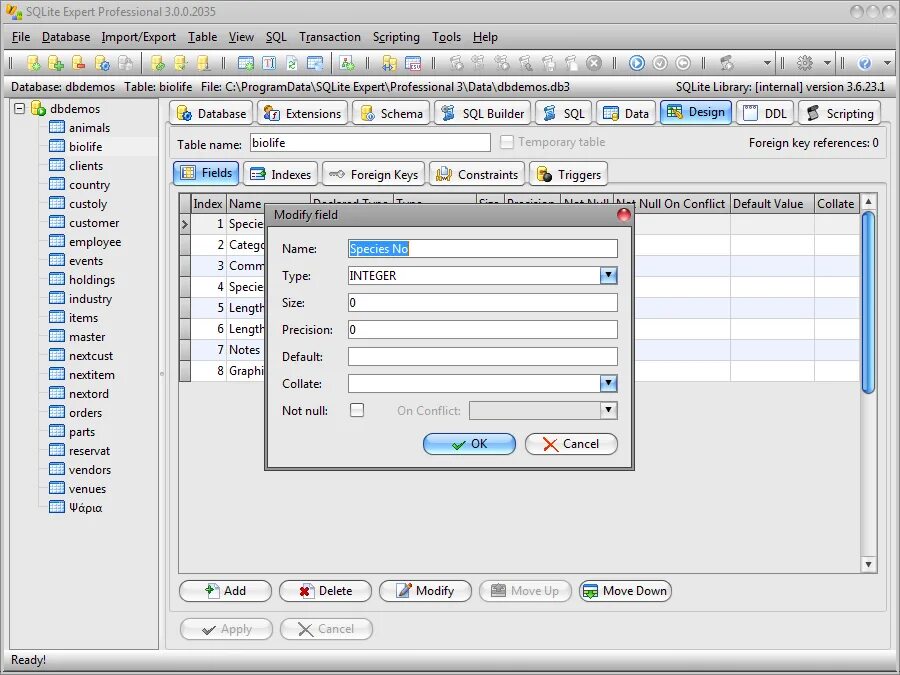
Task: Click the New Table toolbar icon
Action: pos(246,63)
